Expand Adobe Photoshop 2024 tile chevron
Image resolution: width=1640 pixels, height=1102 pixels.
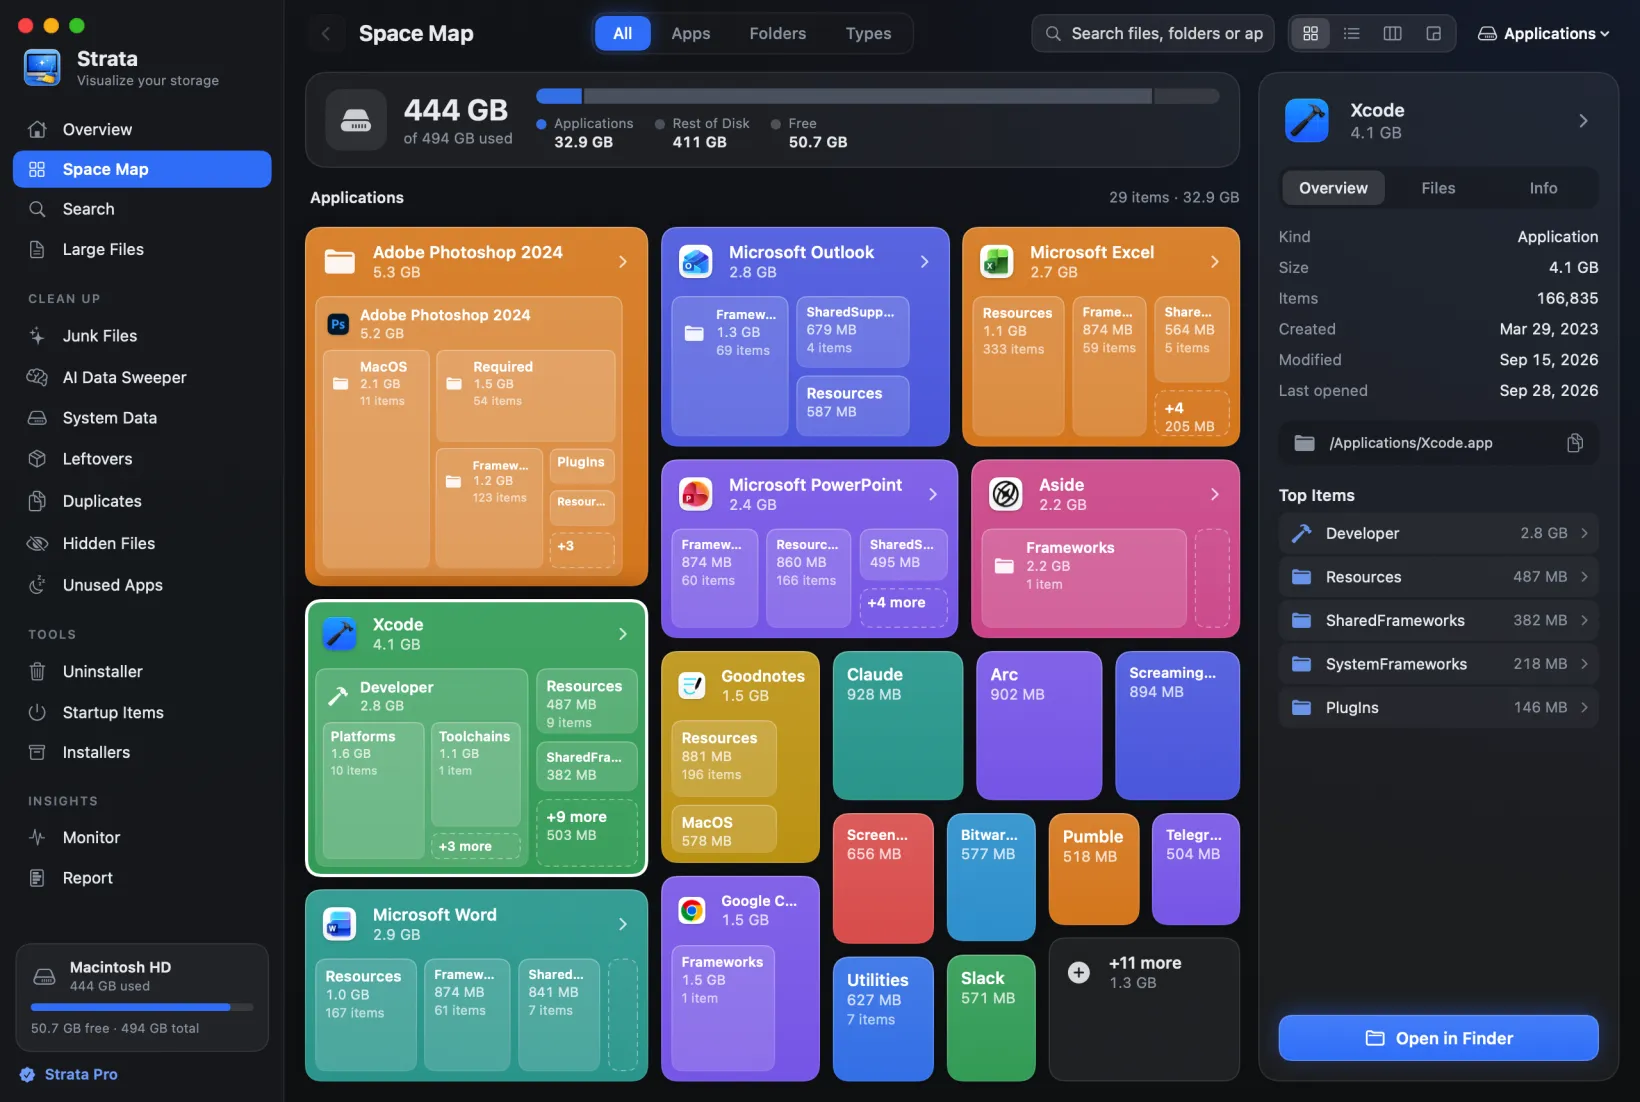tap(623, 262)
